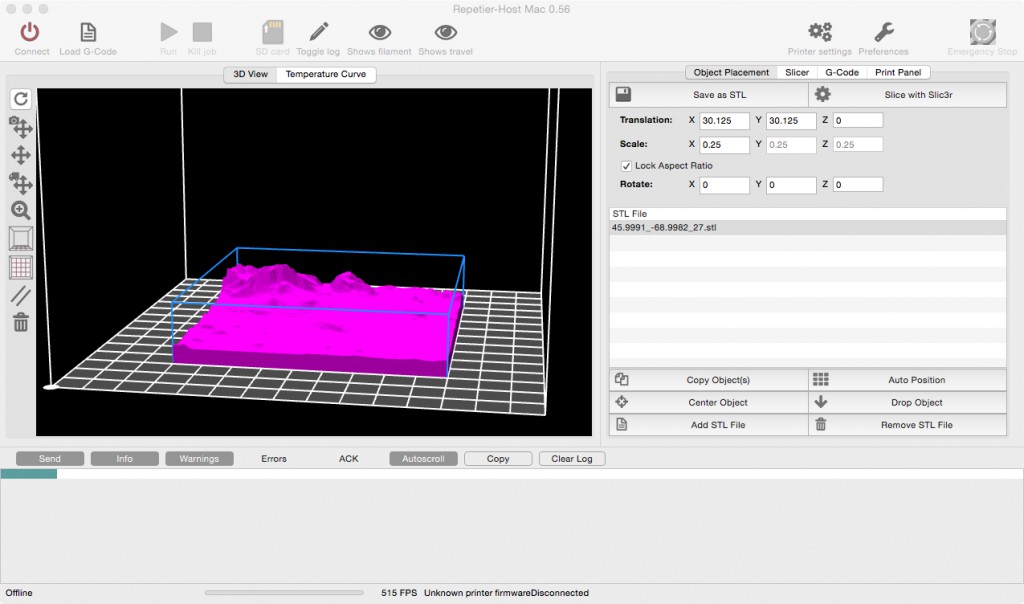
Task: Reset the 3D view with refresh icon
Action: tap(21, 99)
